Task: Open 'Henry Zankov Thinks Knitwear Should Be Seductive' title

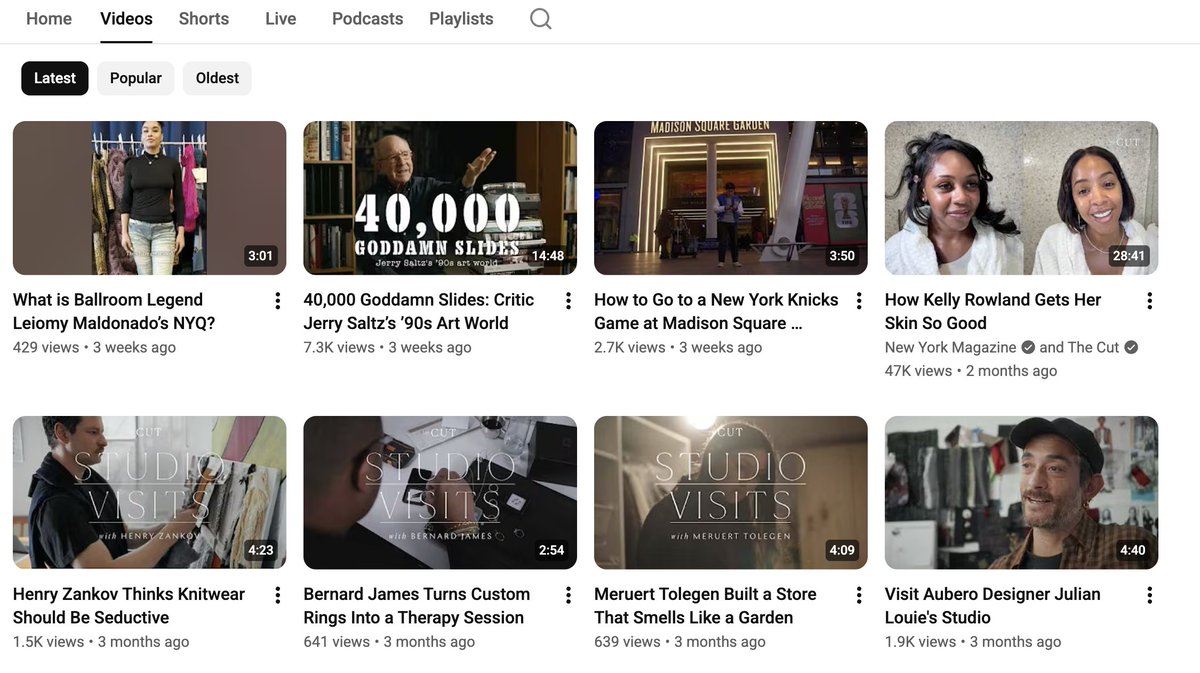Action: pos(129,605)
